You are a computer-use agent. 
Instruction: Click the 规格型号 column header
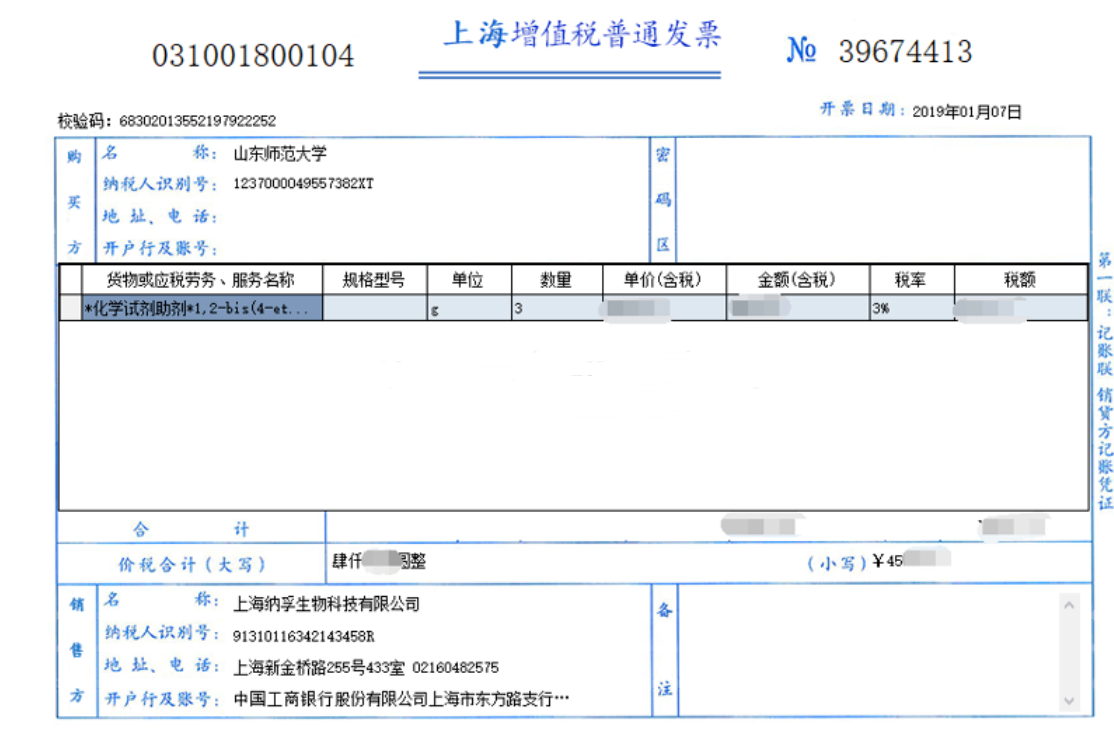374,281
